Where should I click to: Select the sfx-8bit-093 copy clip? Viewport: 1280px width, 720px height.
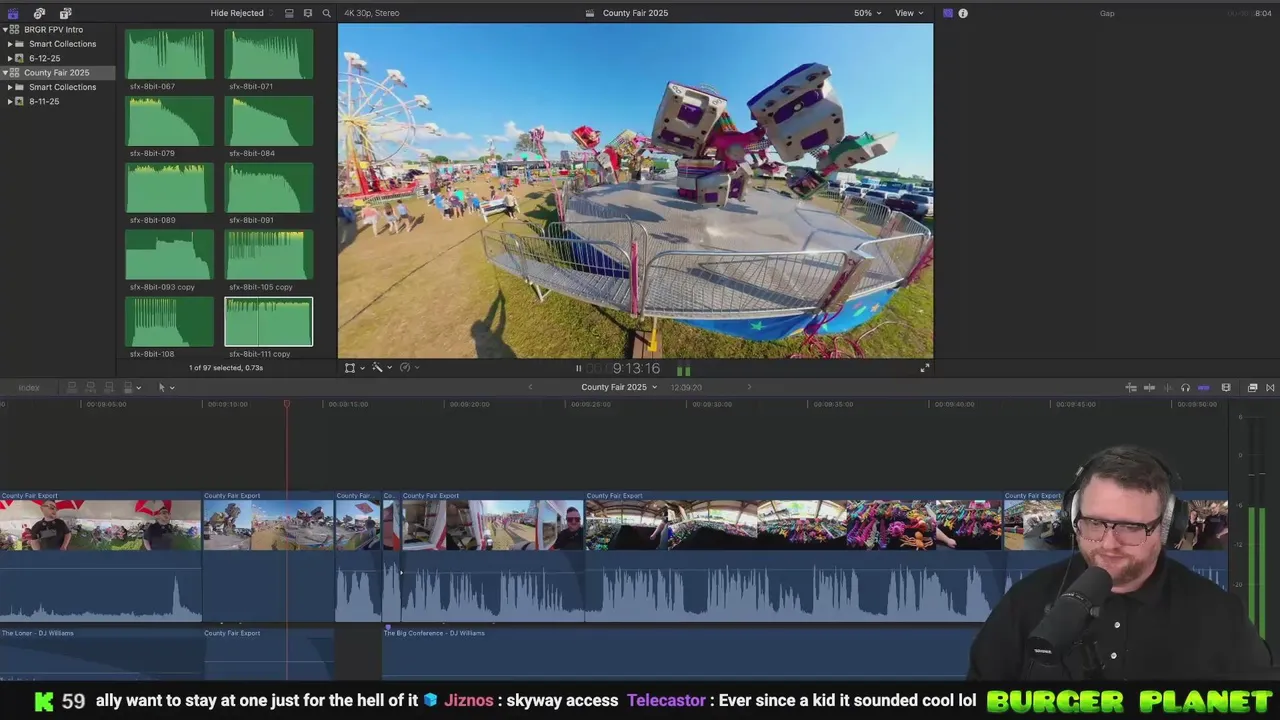coord(169,255)
